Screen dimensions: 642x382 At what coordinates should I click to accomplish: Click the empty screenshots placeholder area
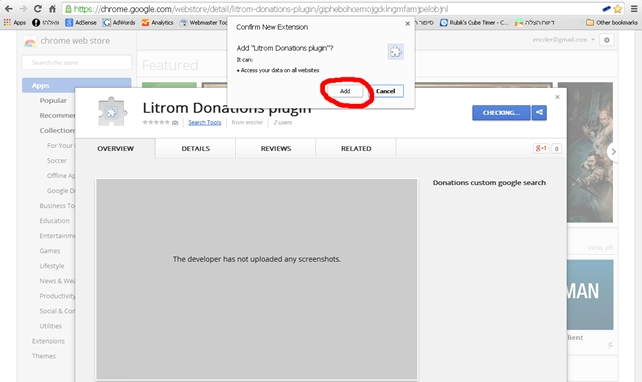point(257,279)
